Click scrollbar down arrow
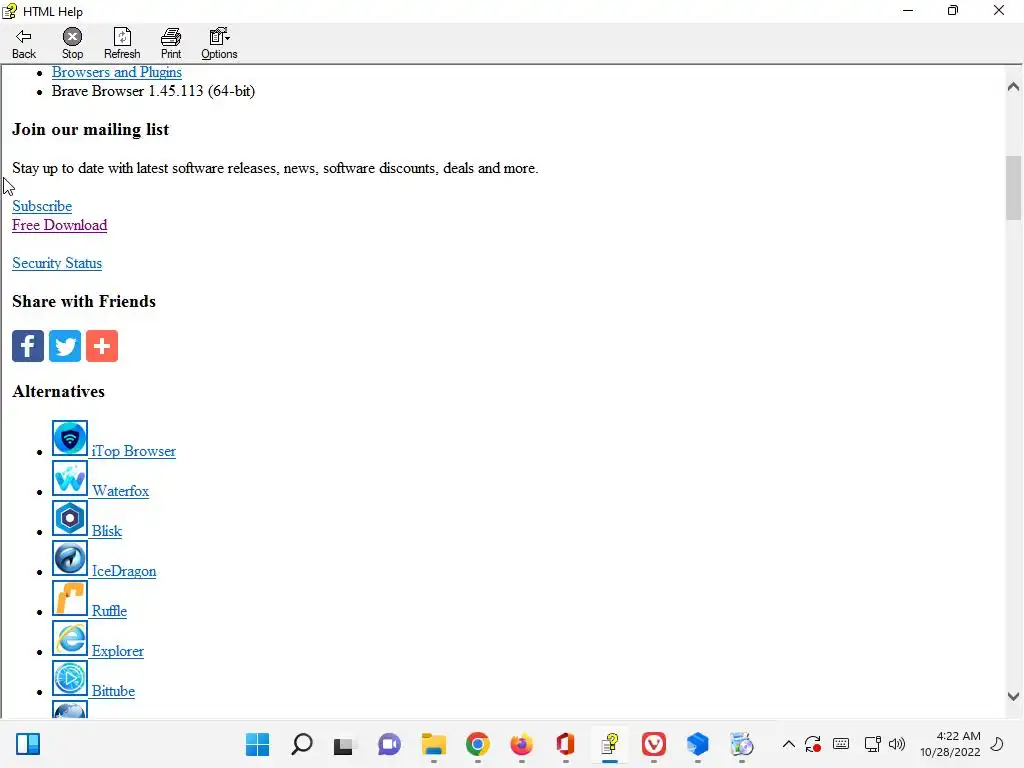 (1013, 697)
